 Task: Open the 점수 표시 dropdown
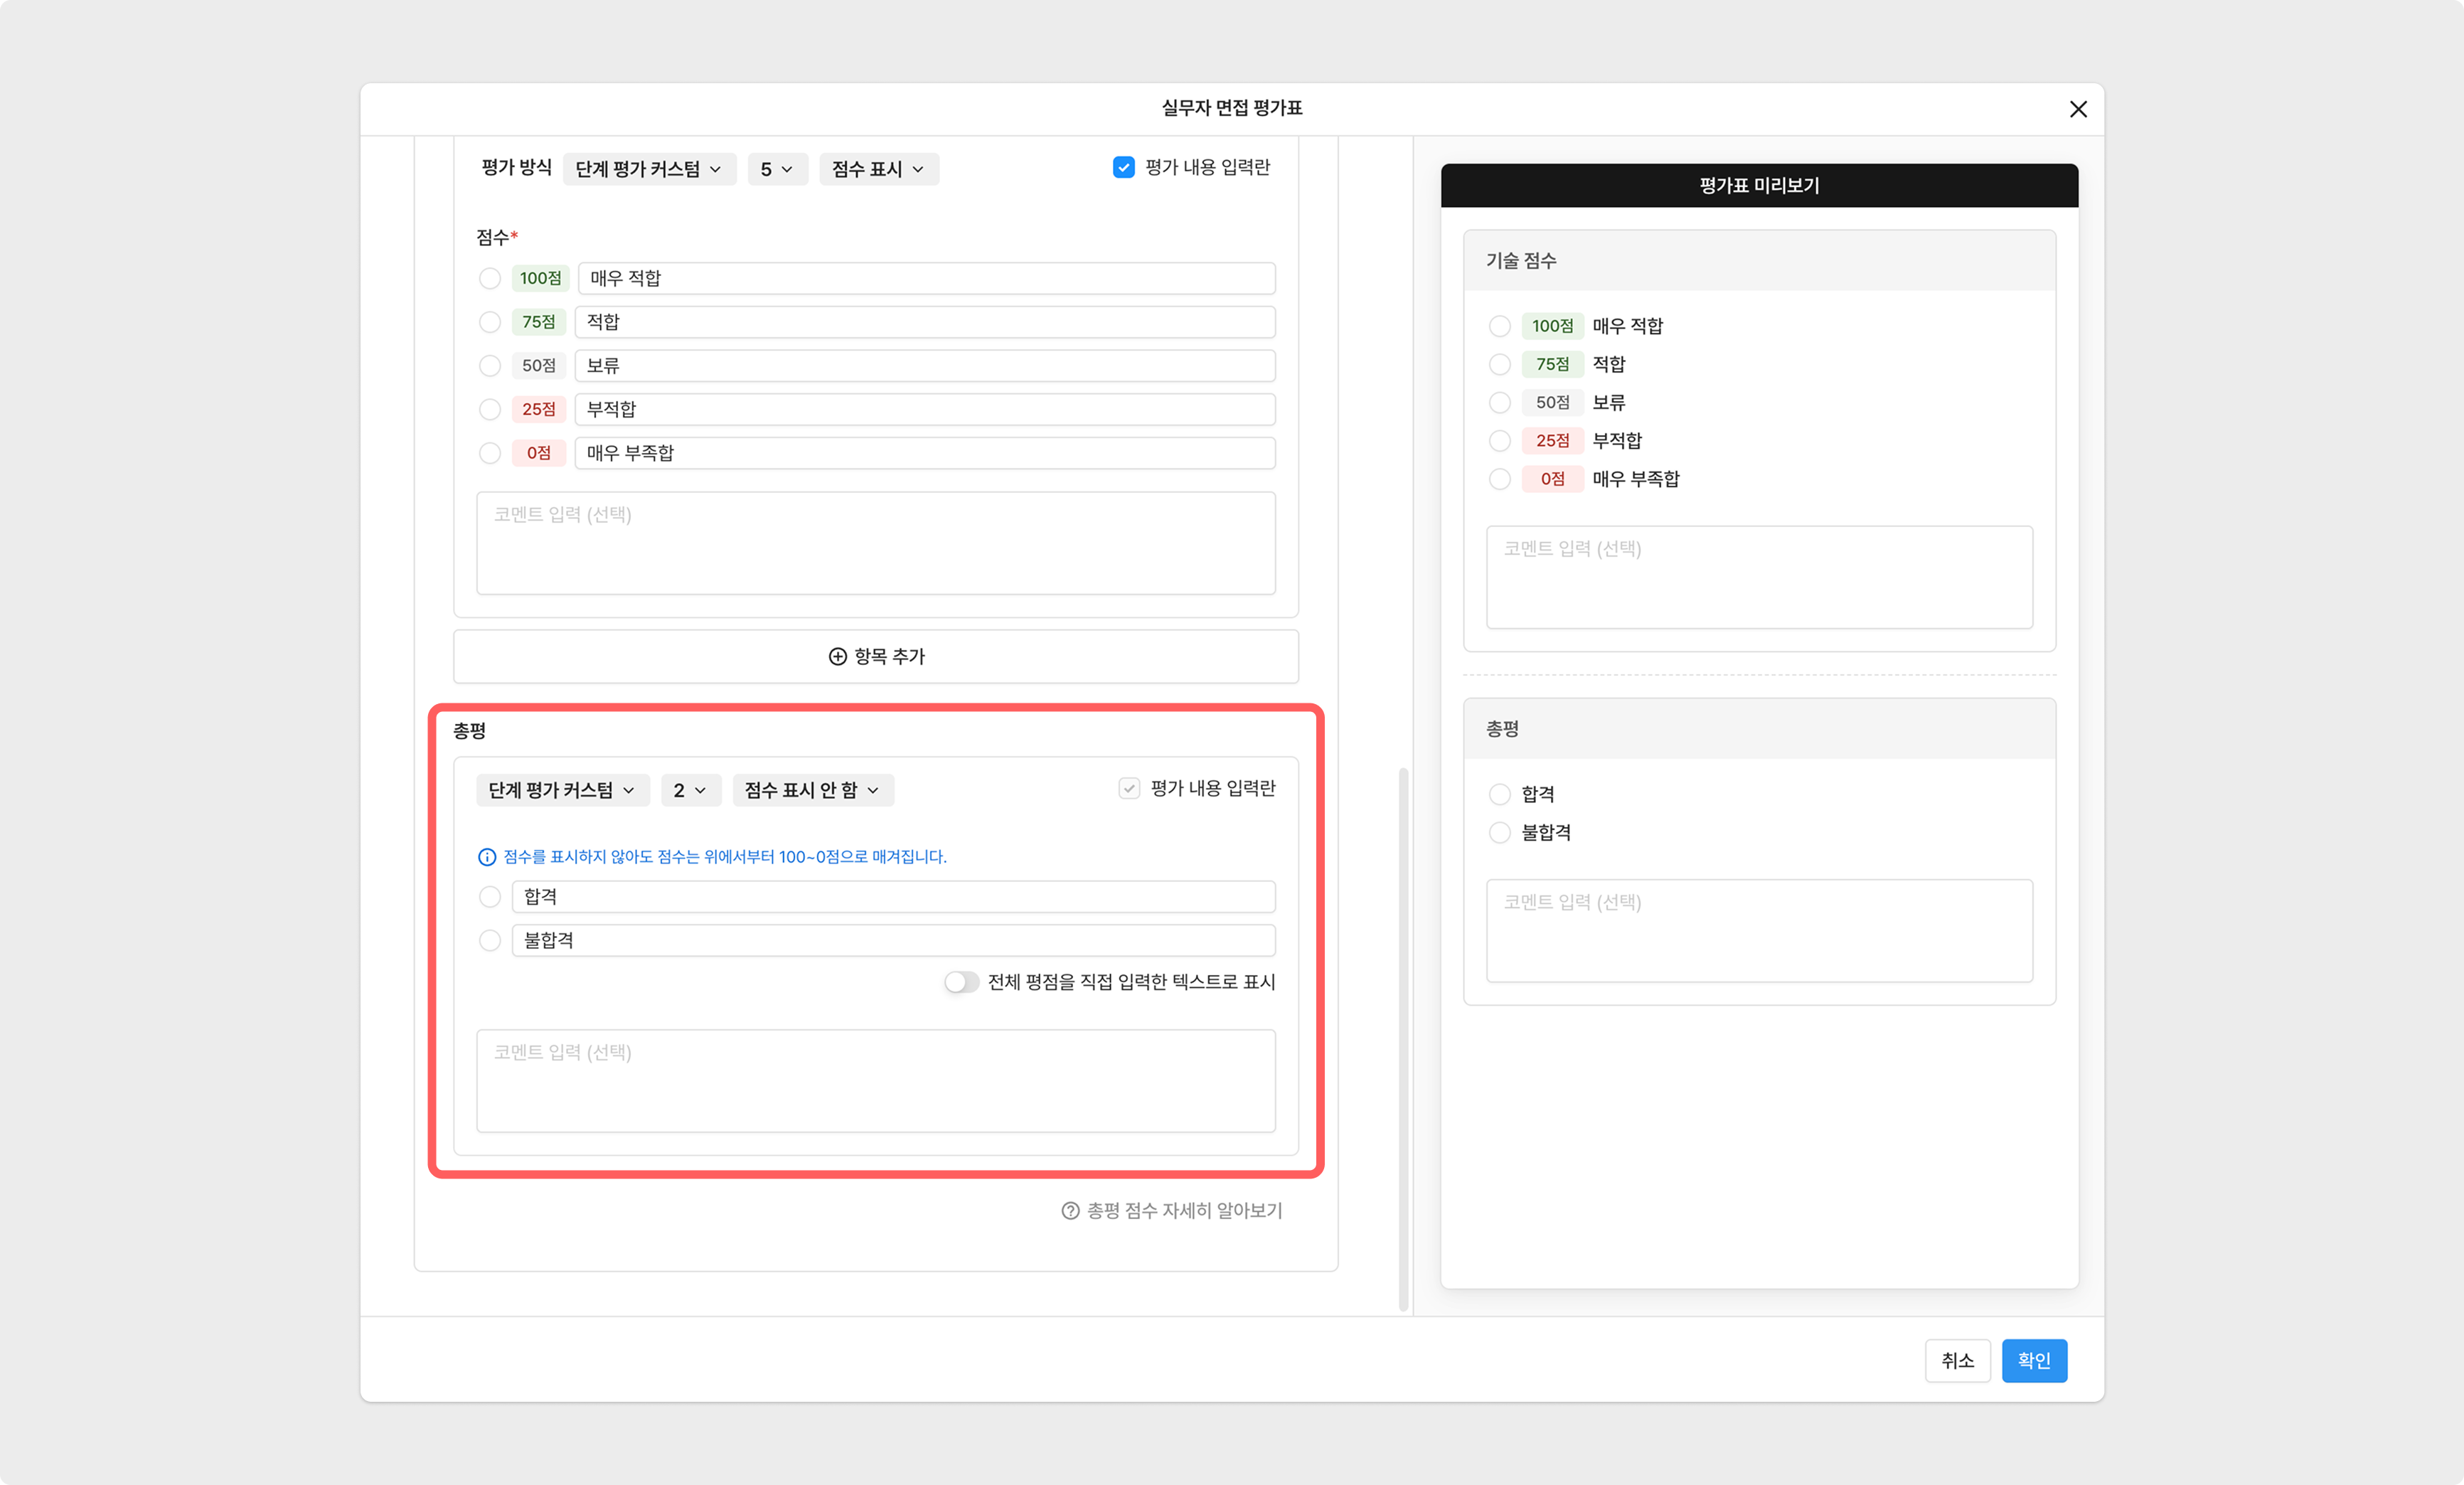(x=877, y=169)
